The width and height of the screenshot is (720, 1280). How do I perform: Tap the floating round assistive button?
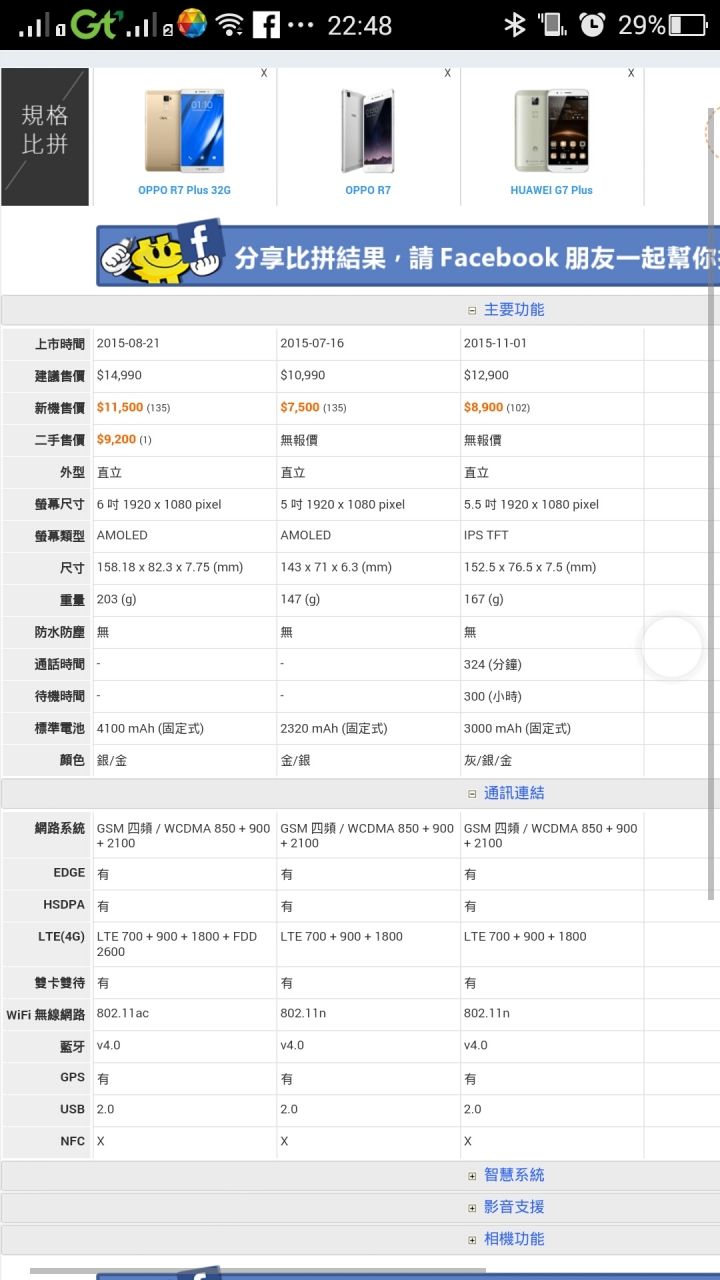pyautogui.click(x=672, y=647)
